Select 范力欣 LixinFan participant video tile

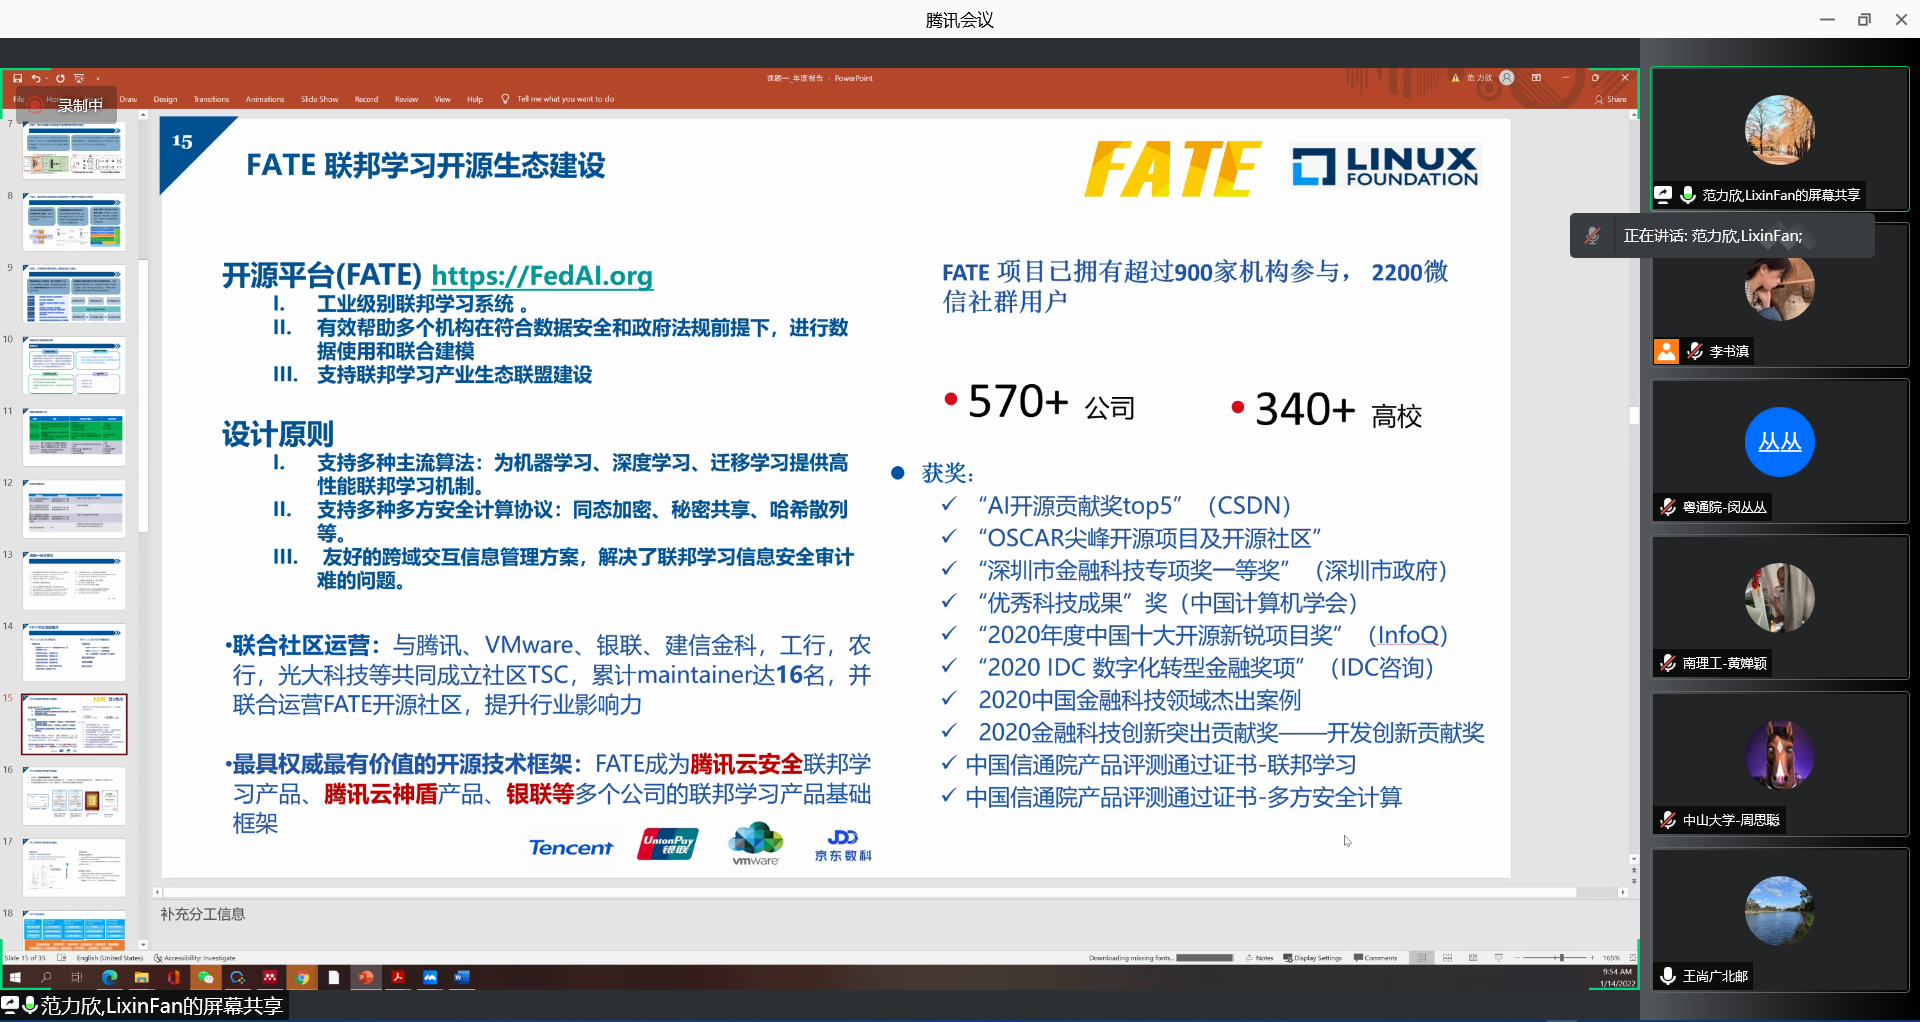1779,138
